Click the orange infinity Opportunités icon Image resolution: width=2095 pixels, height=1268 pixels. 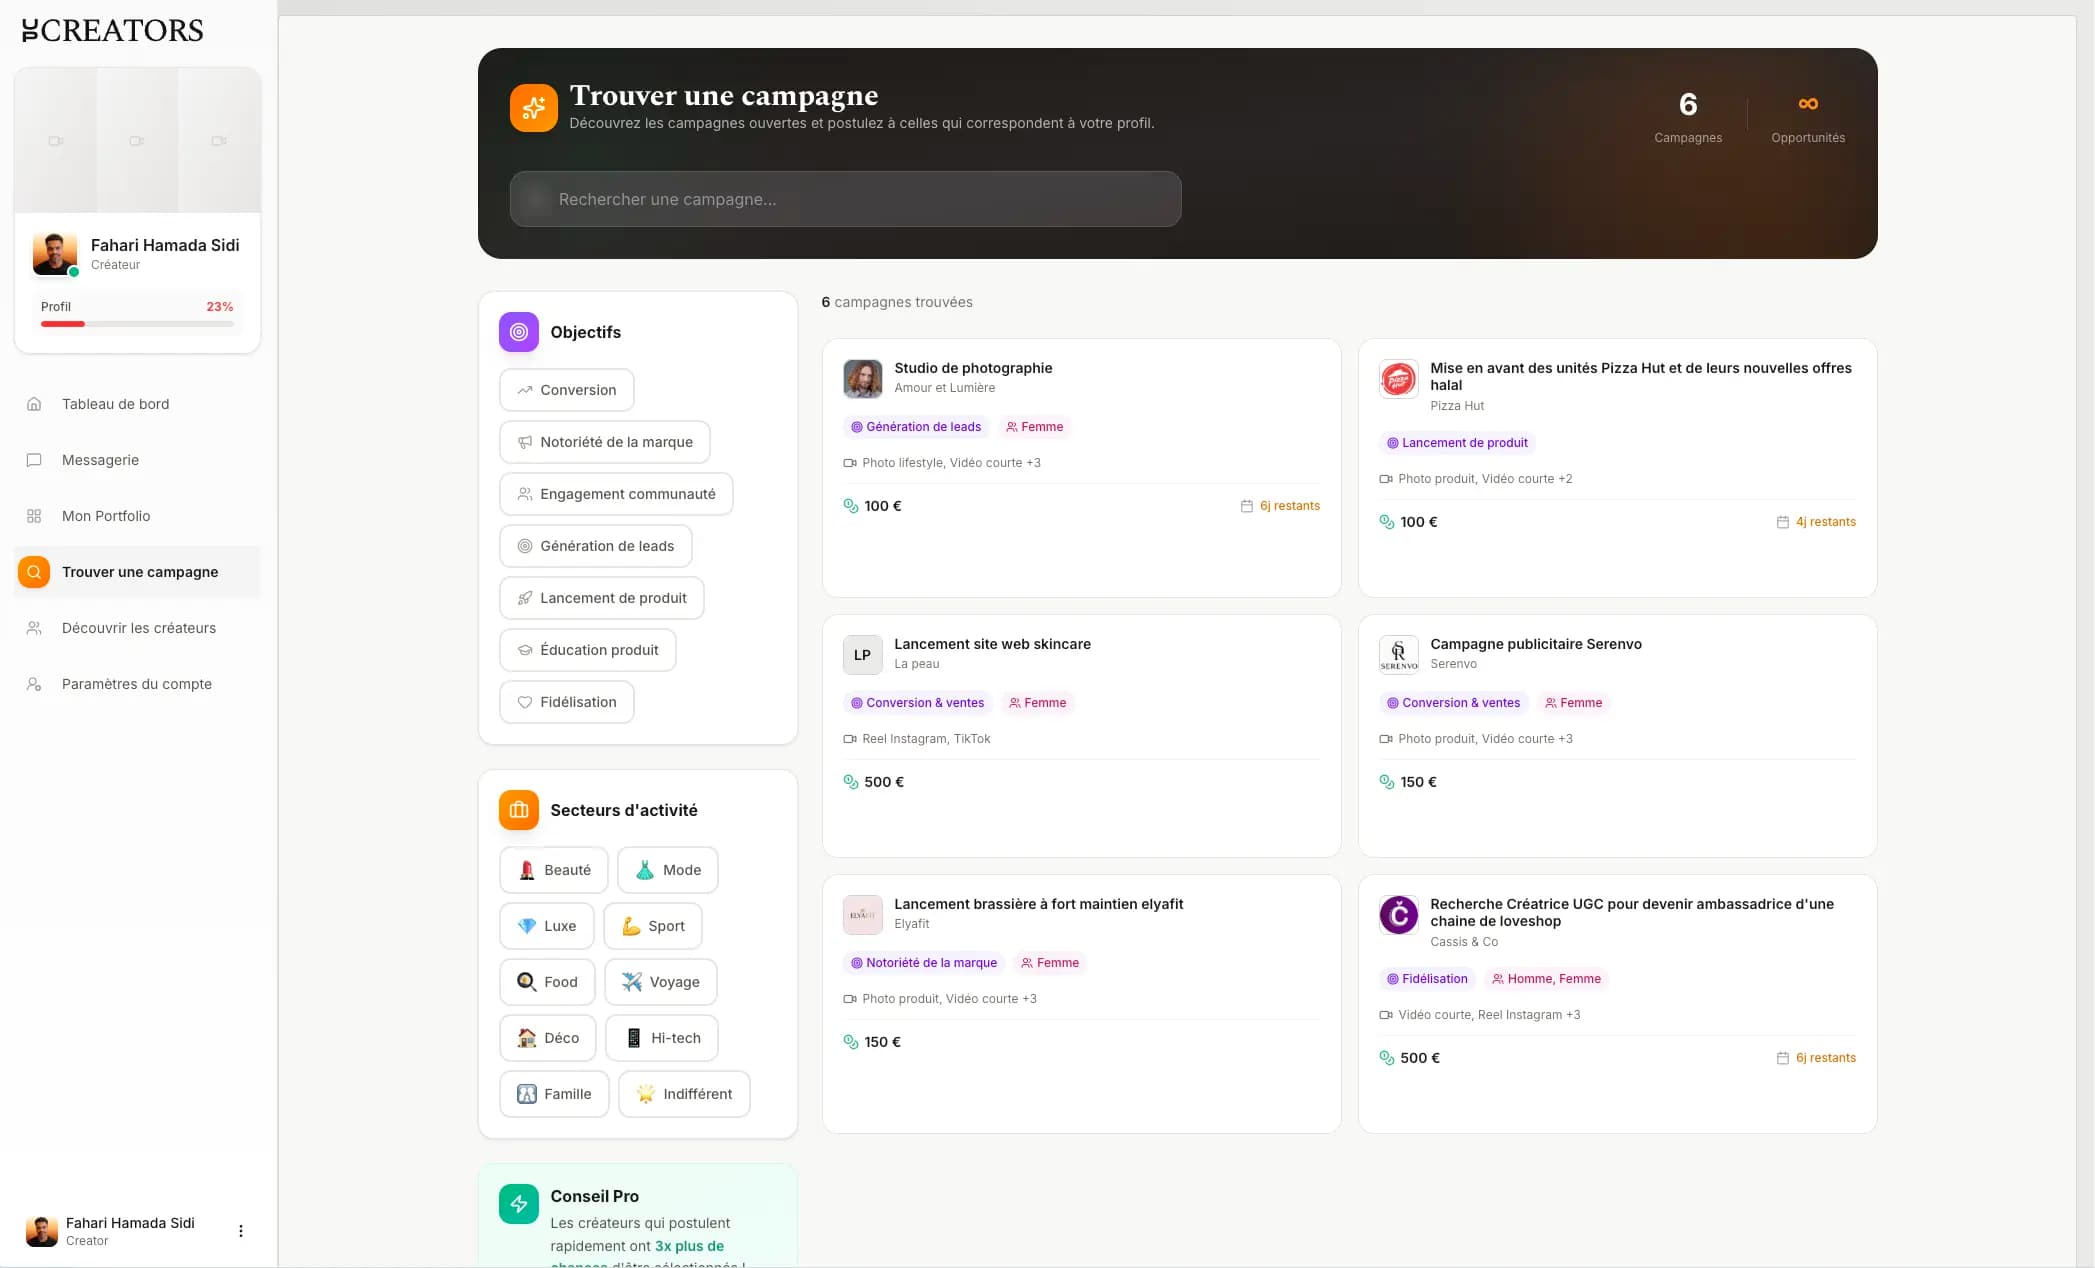click(1807, 104)
